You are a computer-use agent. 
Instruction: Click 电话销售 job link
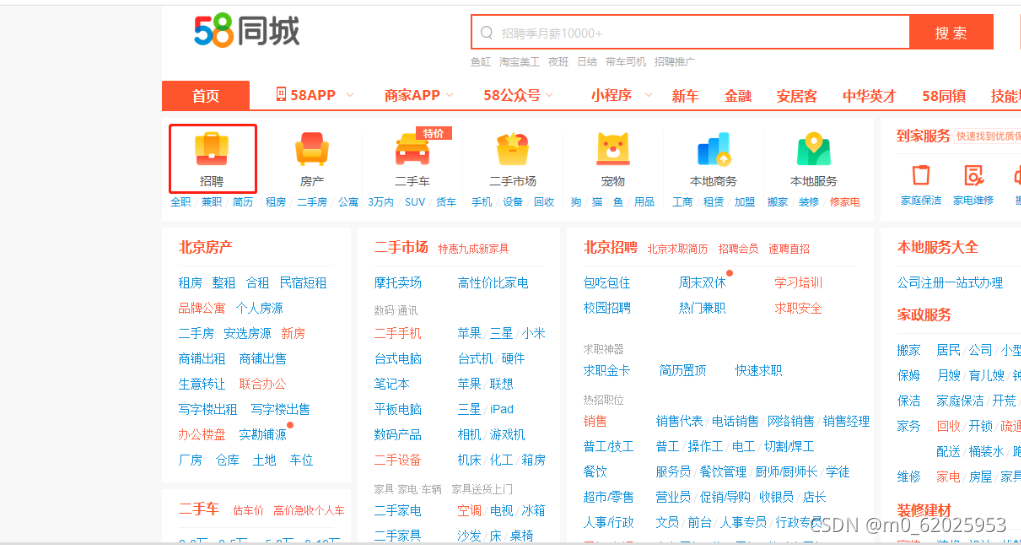pyautogui.click(x=735, y=421)
